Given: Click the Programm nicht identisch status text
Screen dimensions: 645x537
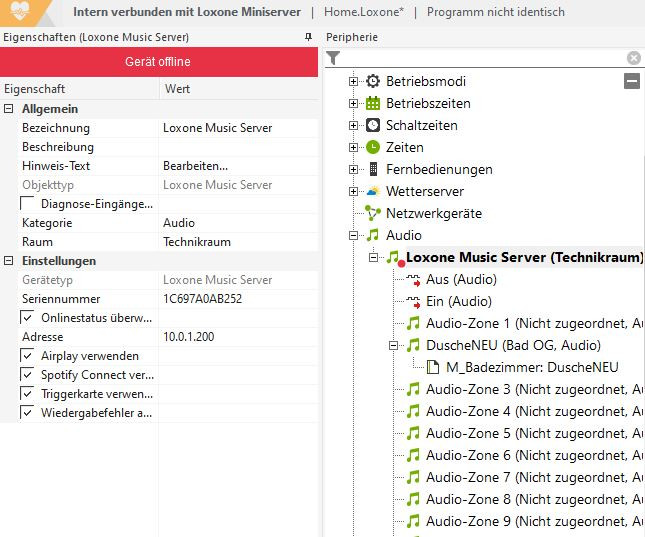Looking at the screenshot, I should (x=496, y=12).
